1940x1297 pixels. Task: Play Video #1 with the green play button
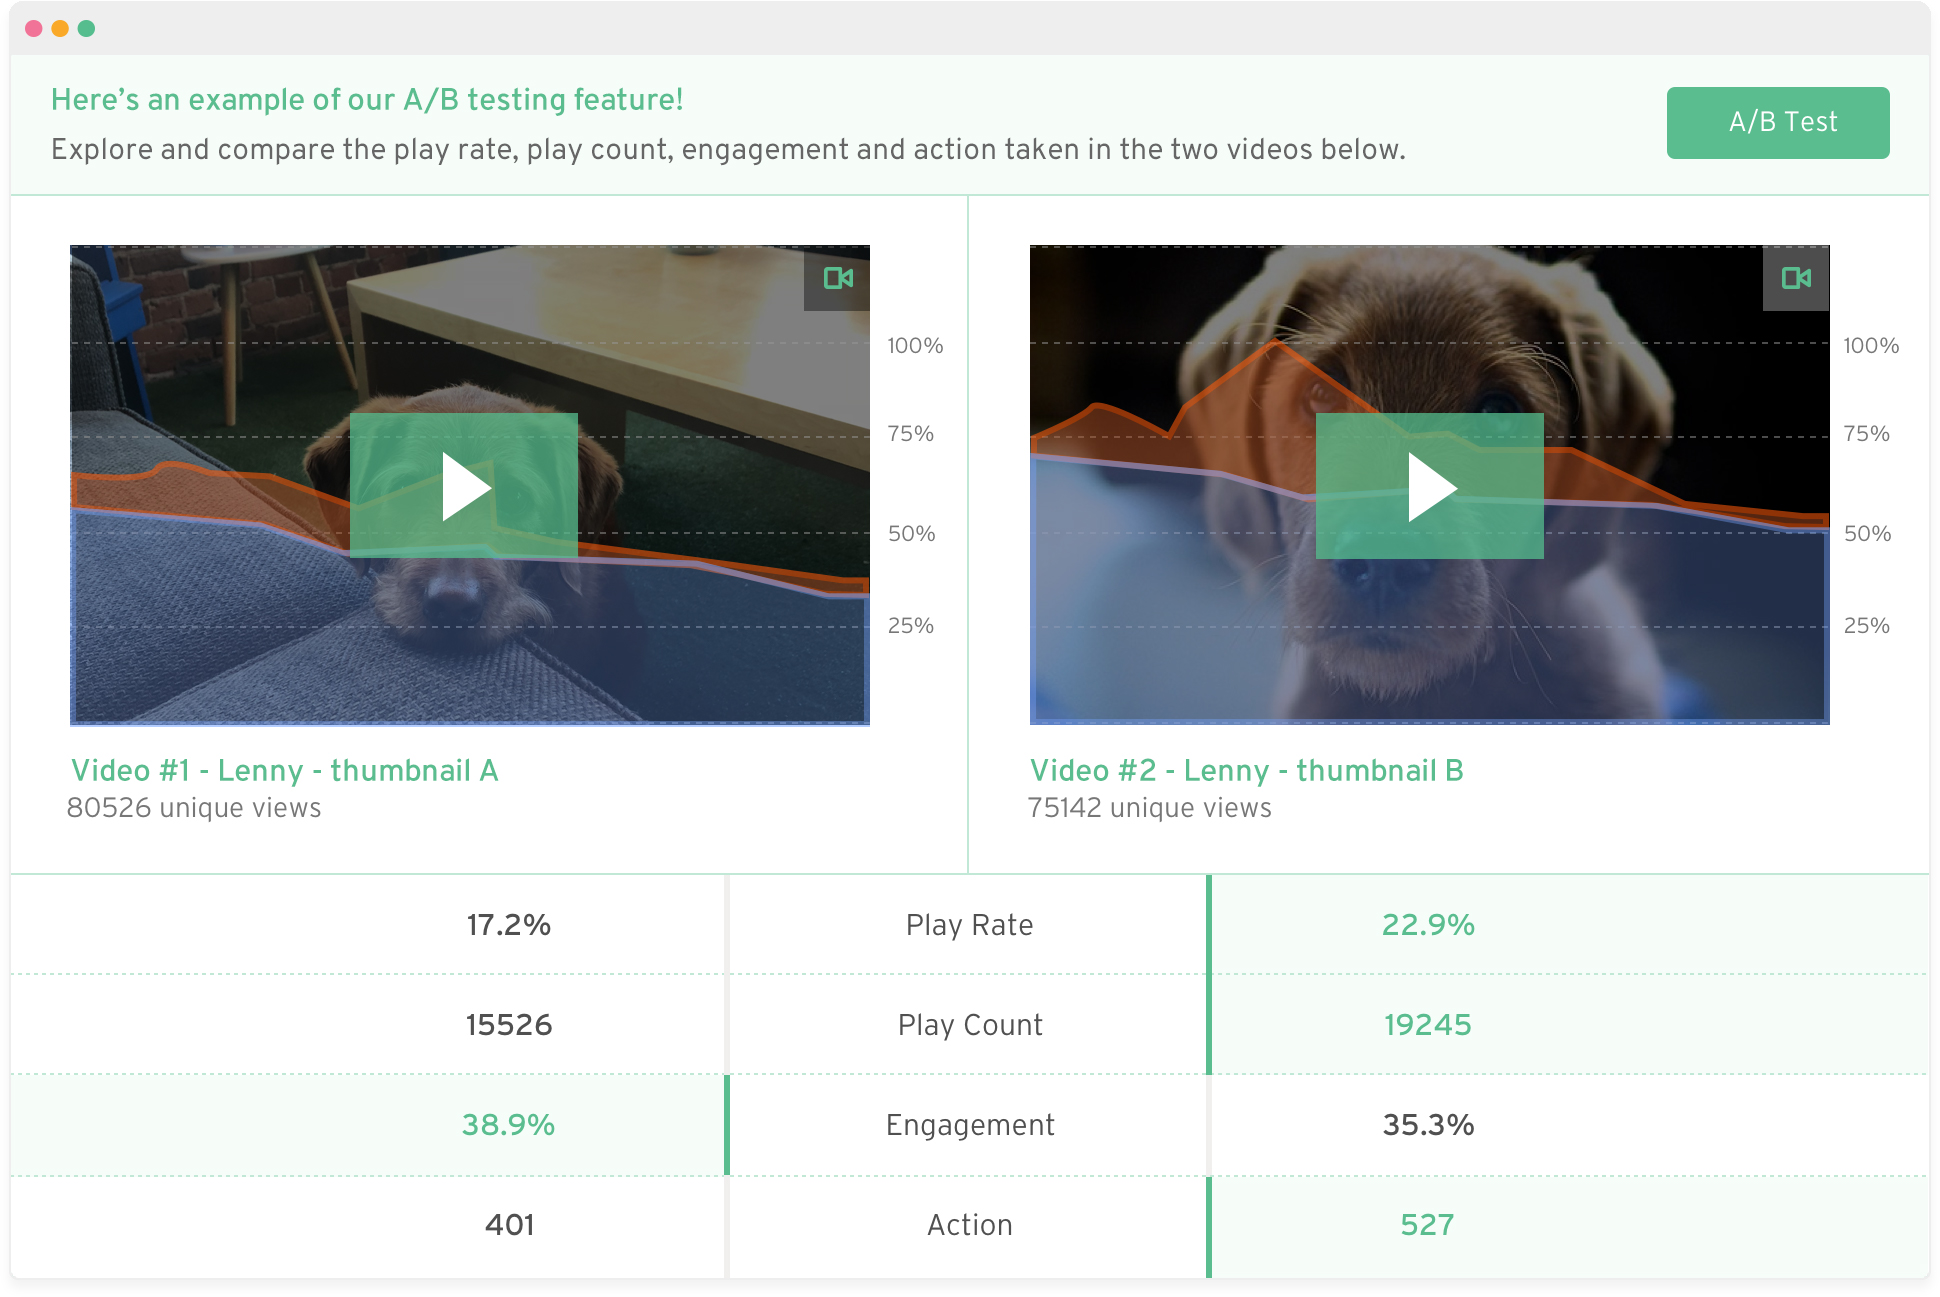tap(464, 485)
